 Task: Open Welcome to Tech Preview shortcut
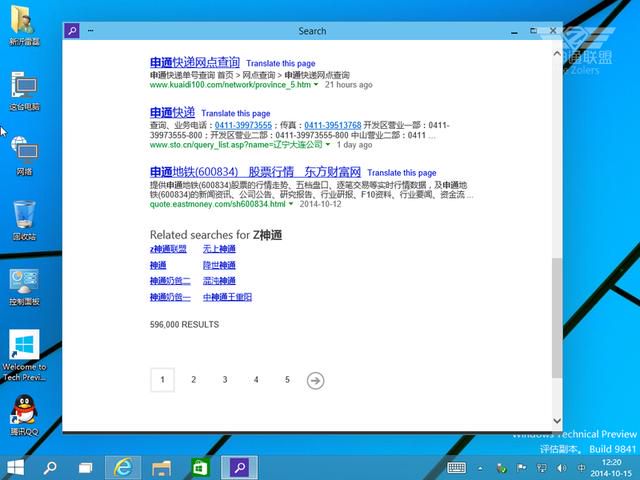[24, 355]
